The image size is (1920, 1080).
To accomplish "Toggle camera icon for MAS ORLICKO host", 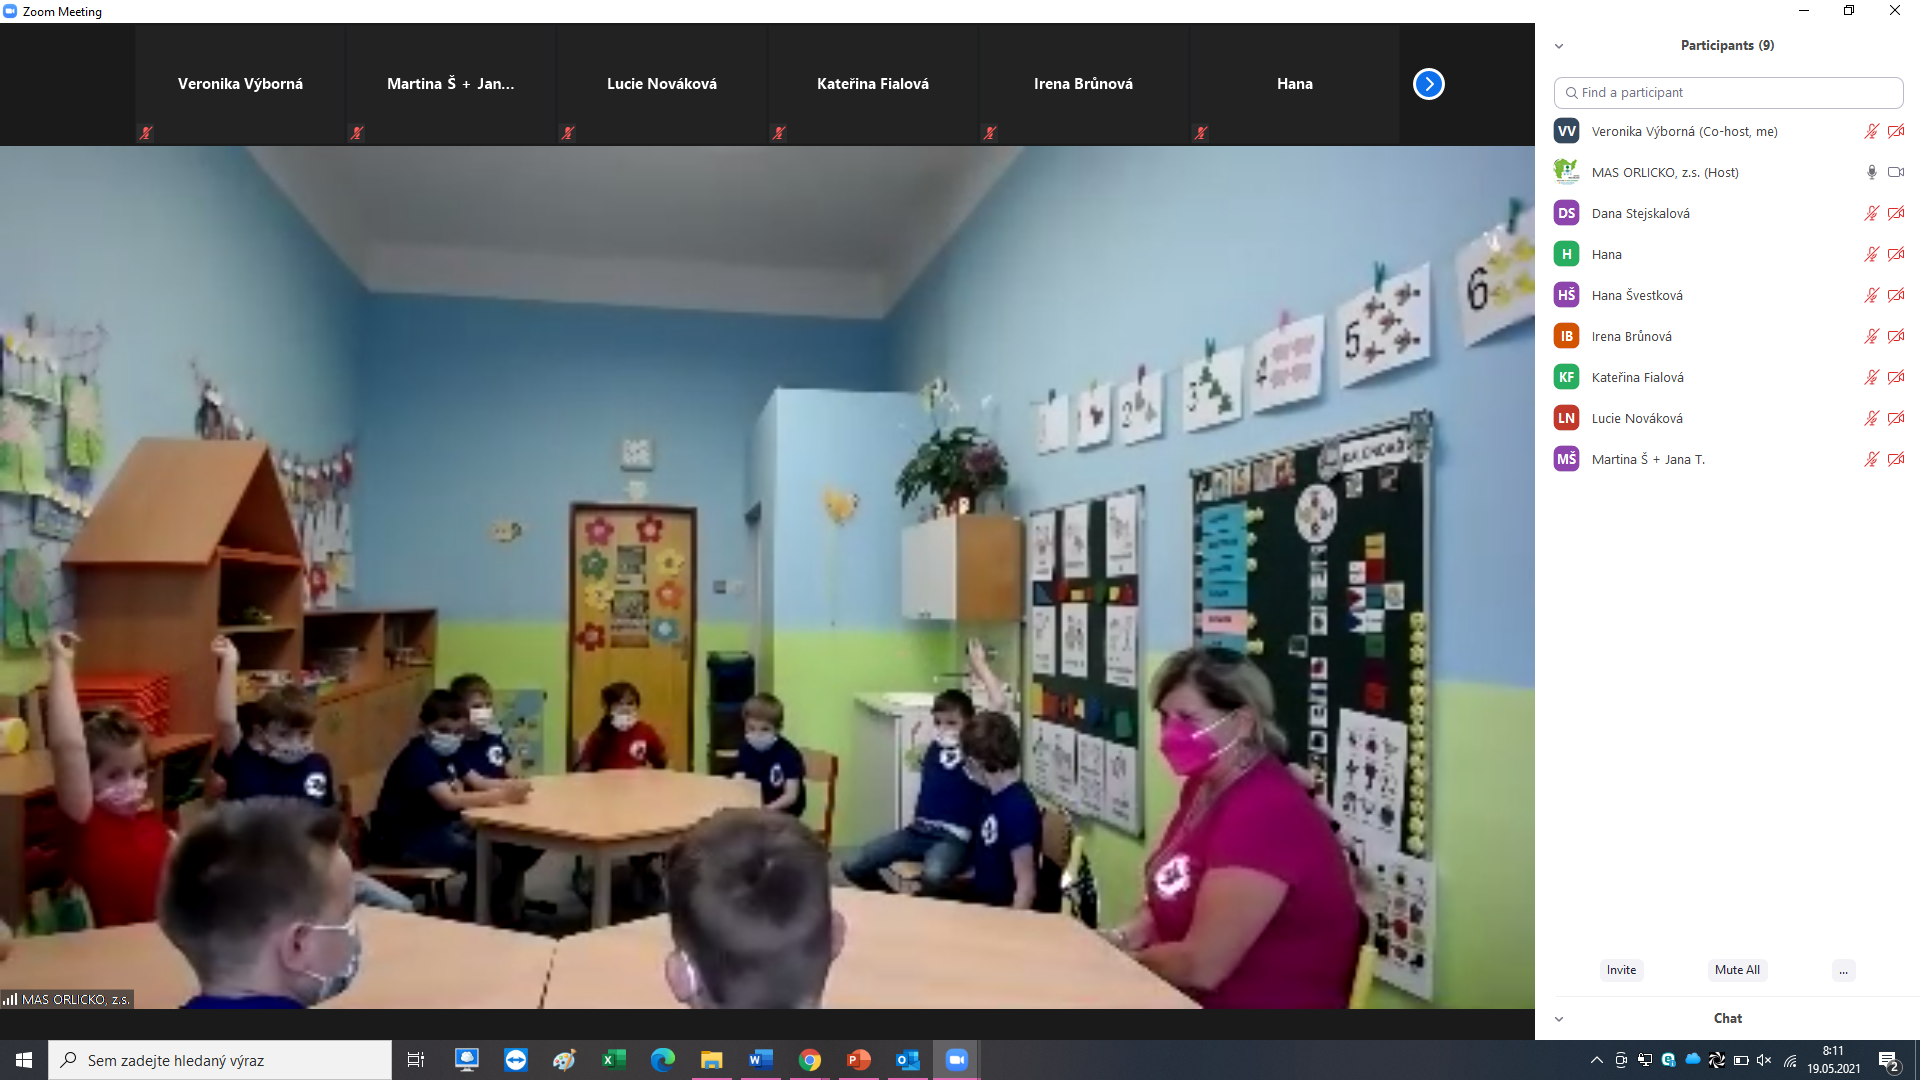I will coord(1895,172).
